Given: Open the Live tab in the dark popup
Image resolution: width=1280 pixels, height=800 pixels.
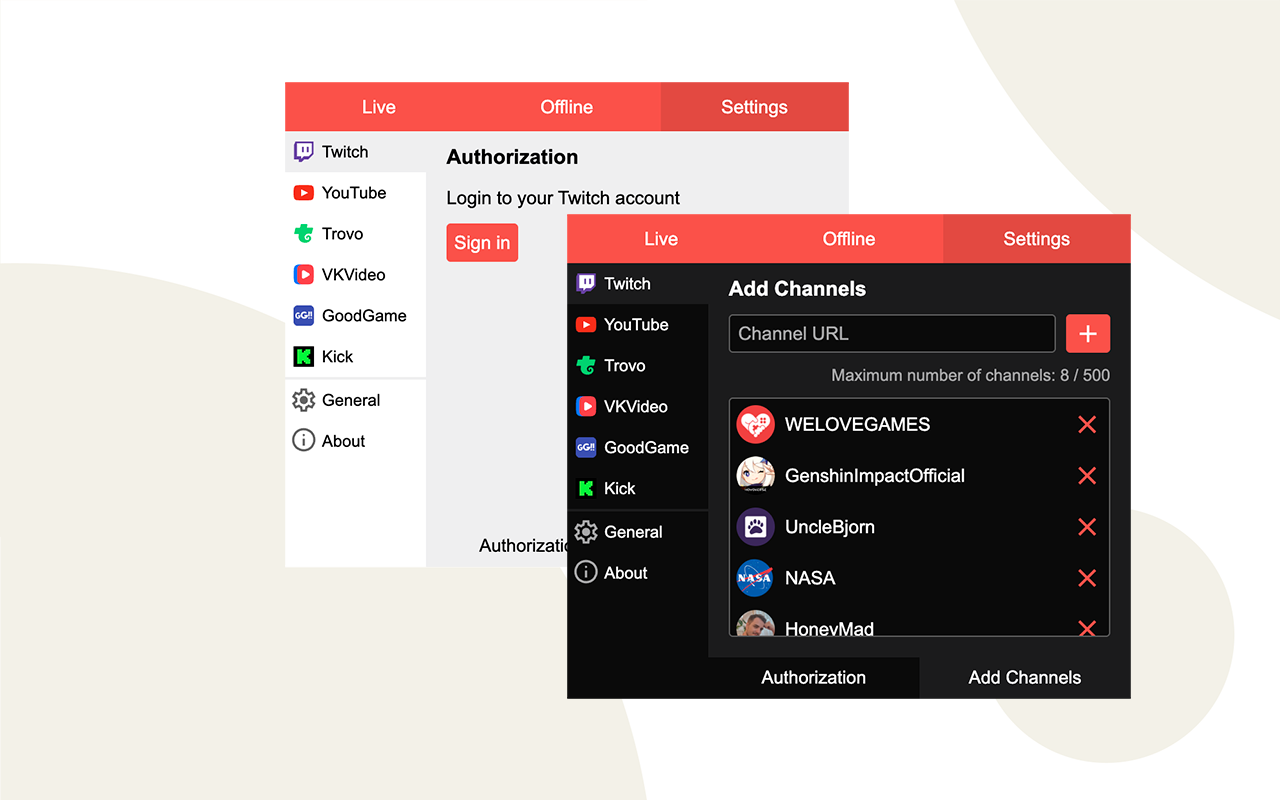Looking at the screenshot, I should (x=660, y=238).
